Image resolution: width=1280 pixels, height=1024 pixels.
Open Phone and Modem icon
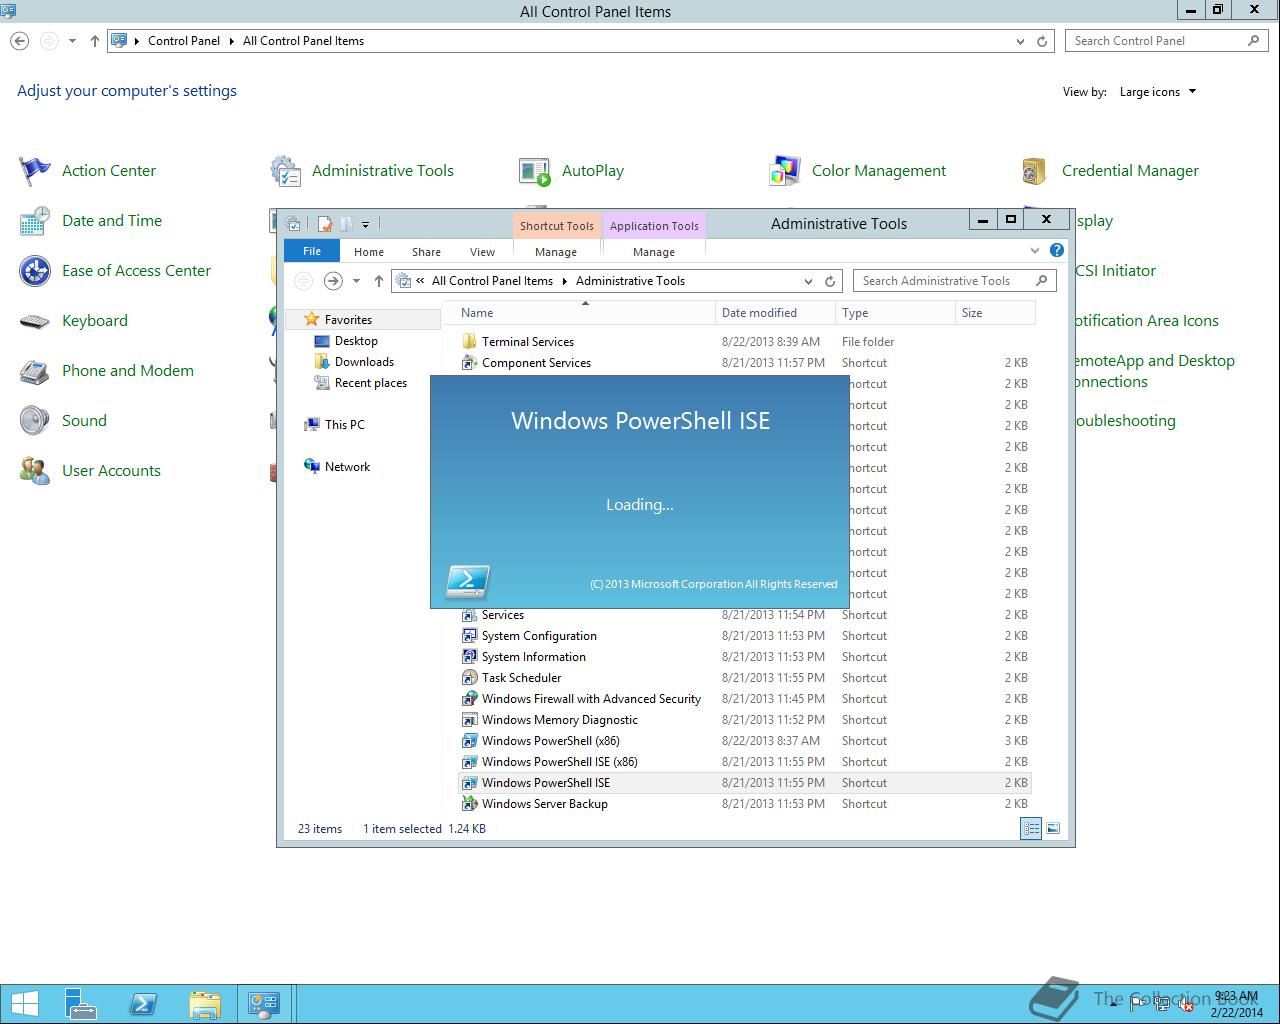pos(35,371)
